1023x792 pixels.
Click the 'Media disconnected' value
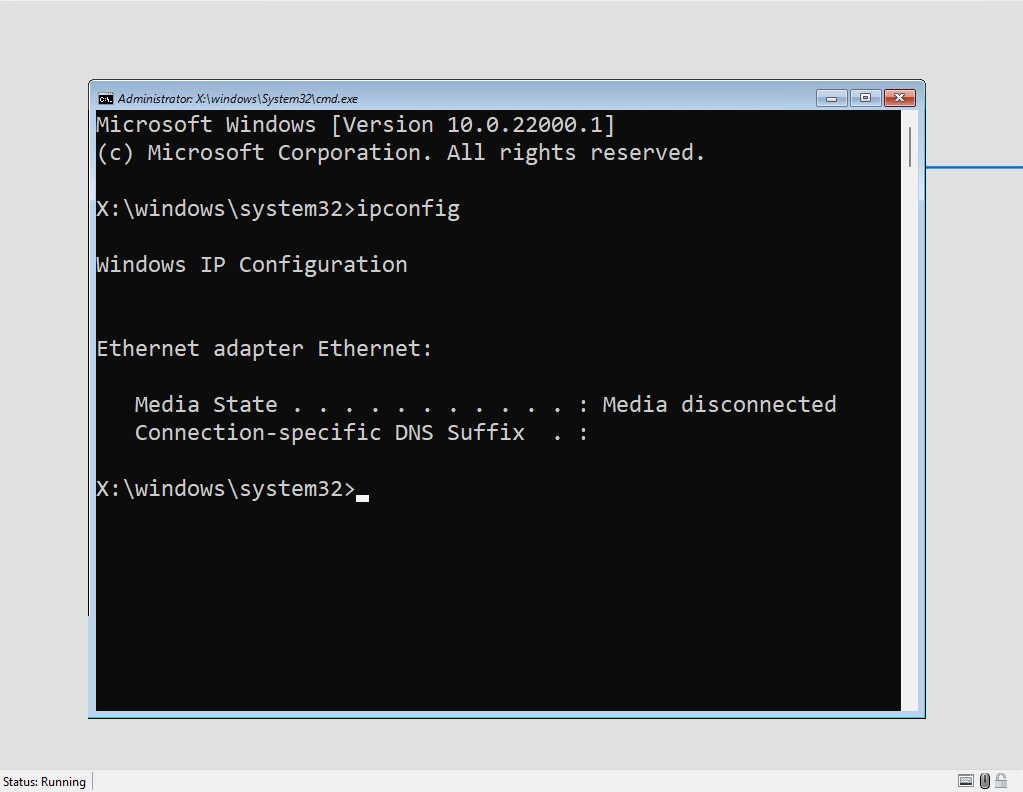(719, 404)
